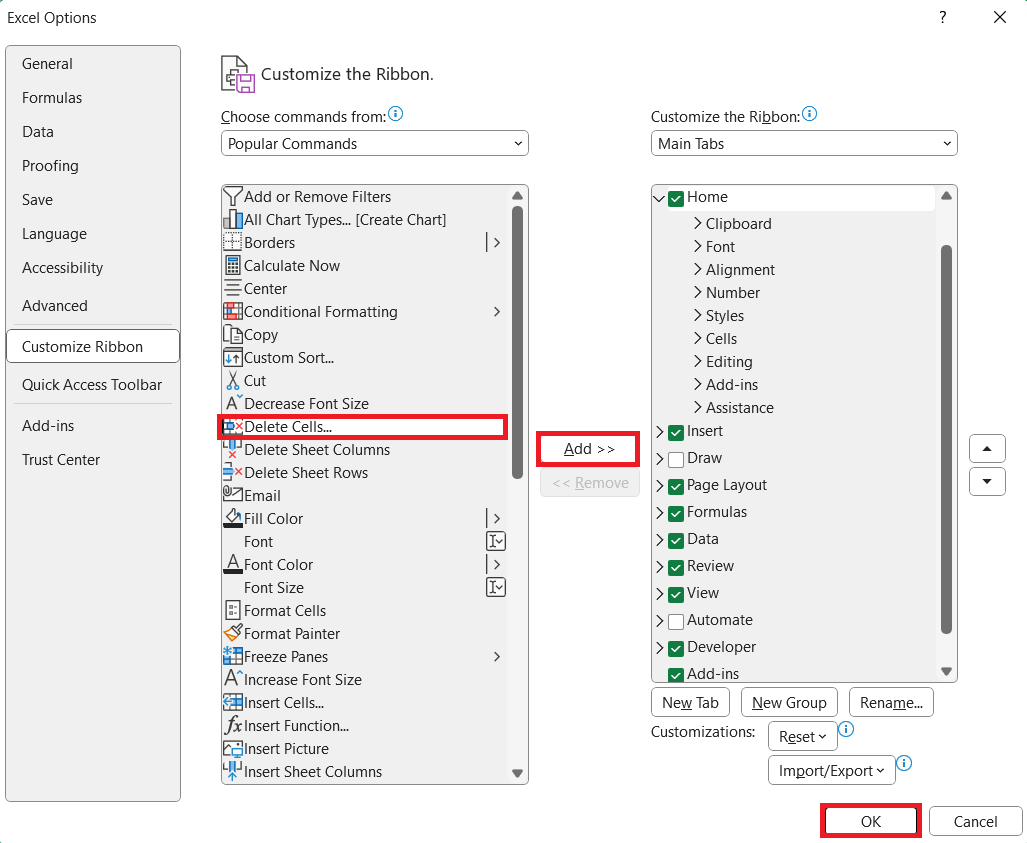Click the Delete Sheet Rows icon
The height and width of the screenshot is (843, 1027).
pyautogui.click(x=233, y=472)
